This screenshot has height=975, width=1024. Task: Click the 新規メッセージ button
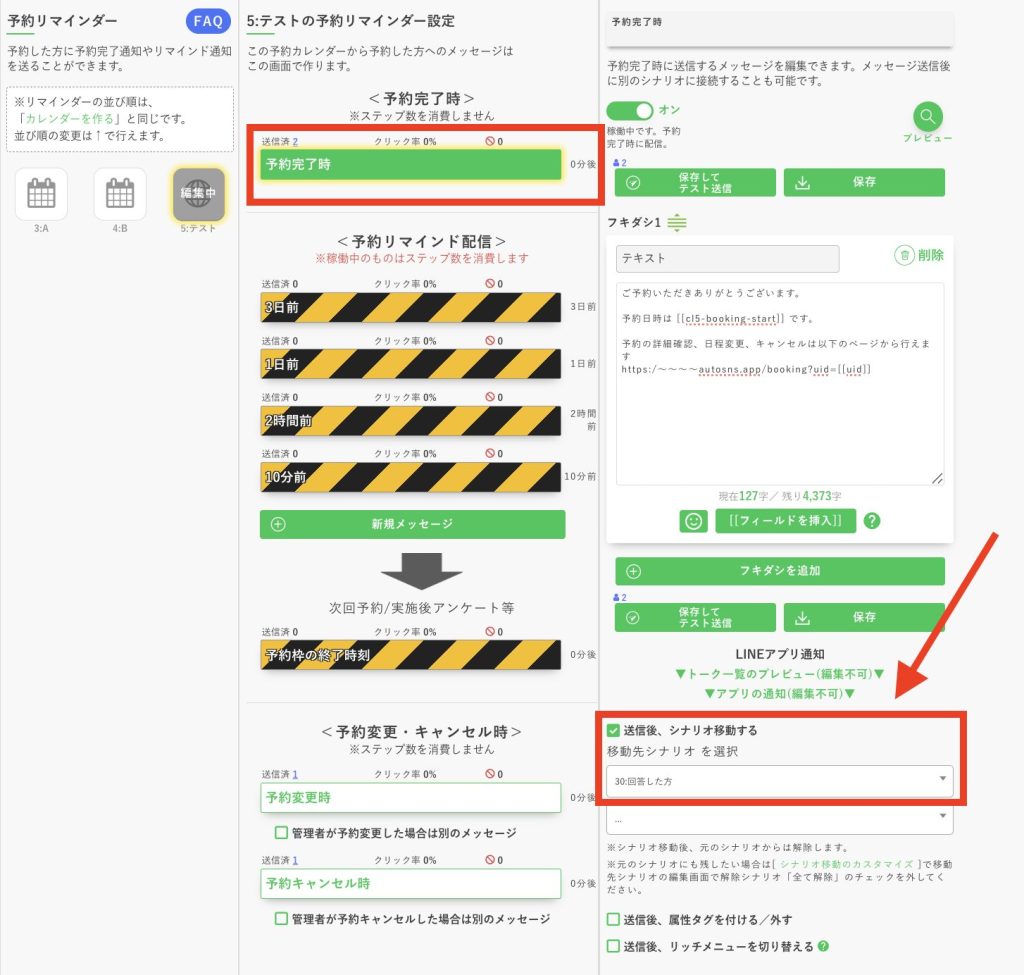click(x=412, y=524)
